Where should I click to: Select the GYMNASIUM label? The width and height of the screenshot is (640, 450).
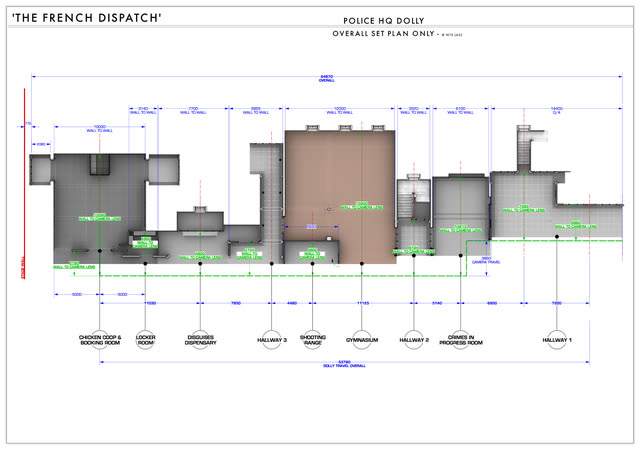[362, 340]
